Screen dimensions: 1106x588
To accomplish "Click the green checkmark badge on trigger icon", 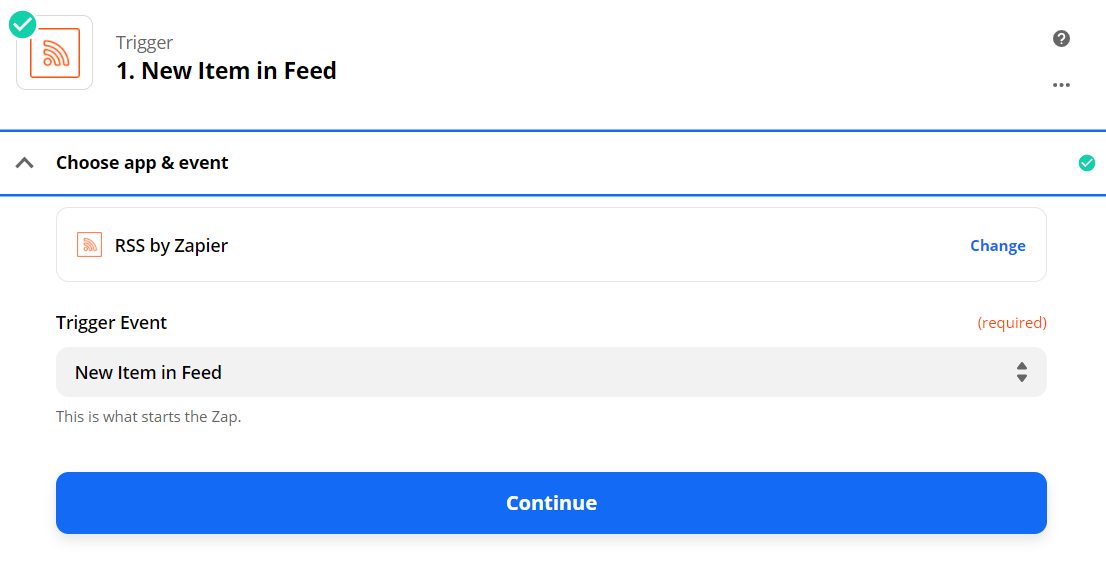I will (23, 24).
